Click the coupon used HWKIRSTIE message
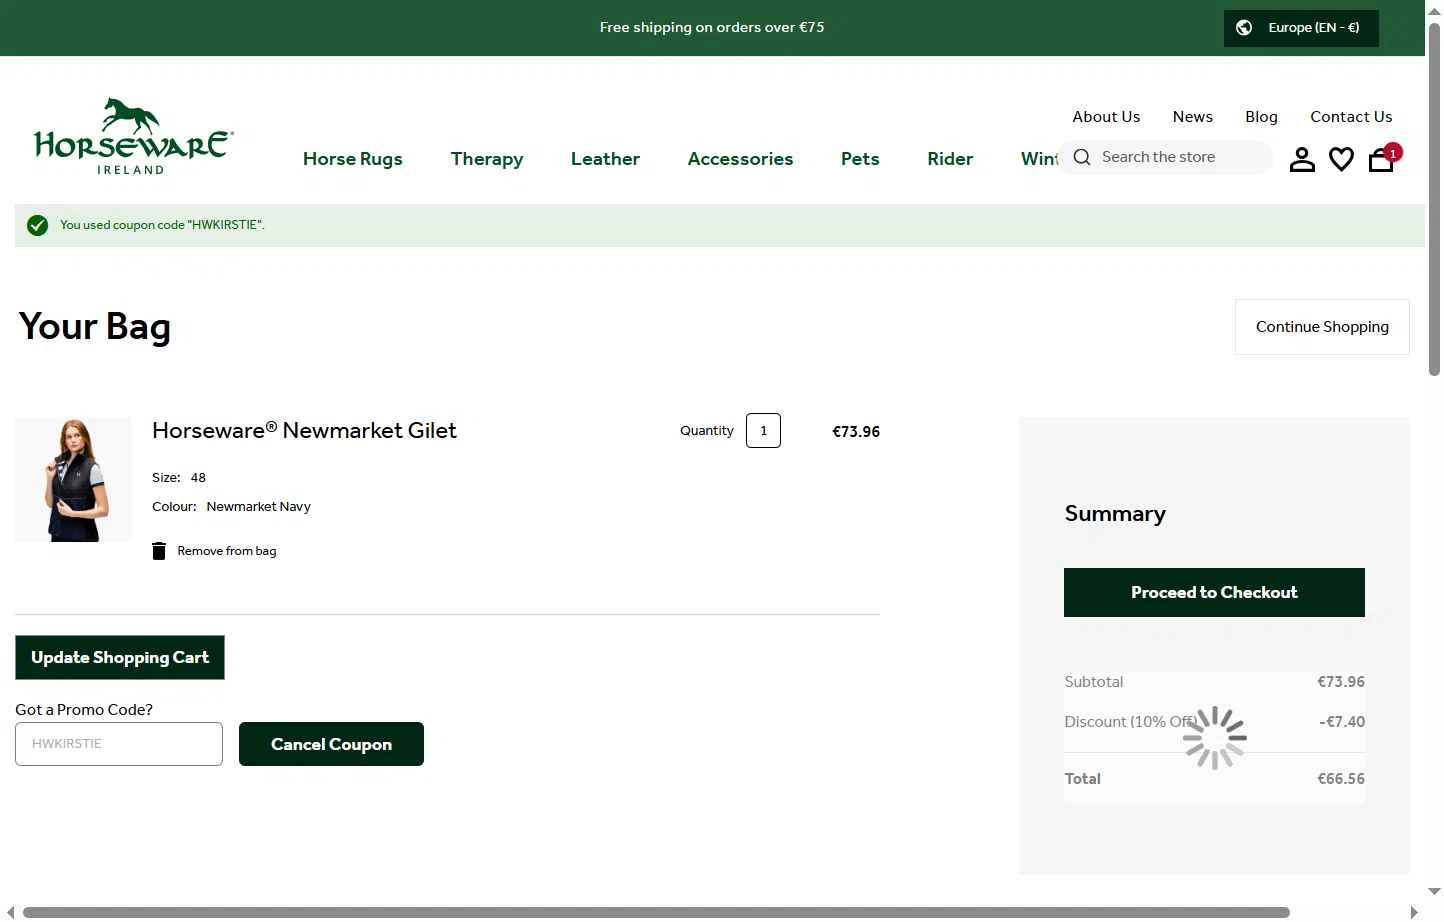This screenshot has width=1444, height=922. click(162, 225)
